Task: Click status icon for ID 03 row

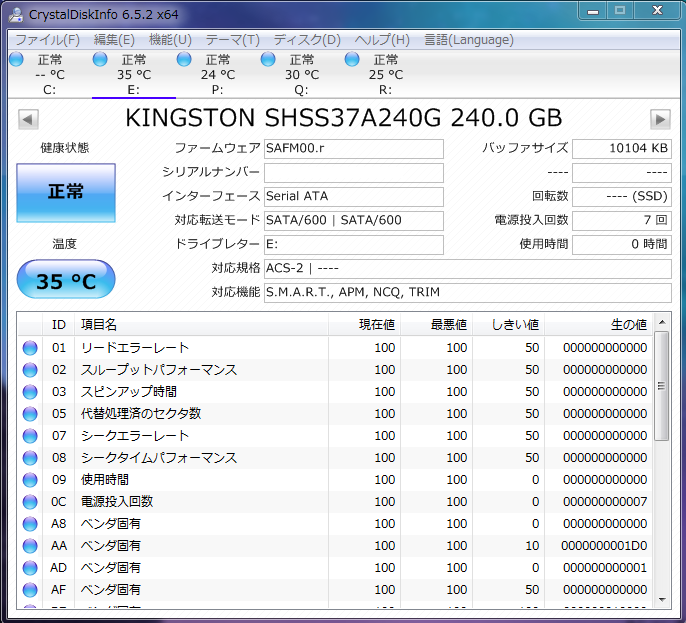Action: point(30,392)
